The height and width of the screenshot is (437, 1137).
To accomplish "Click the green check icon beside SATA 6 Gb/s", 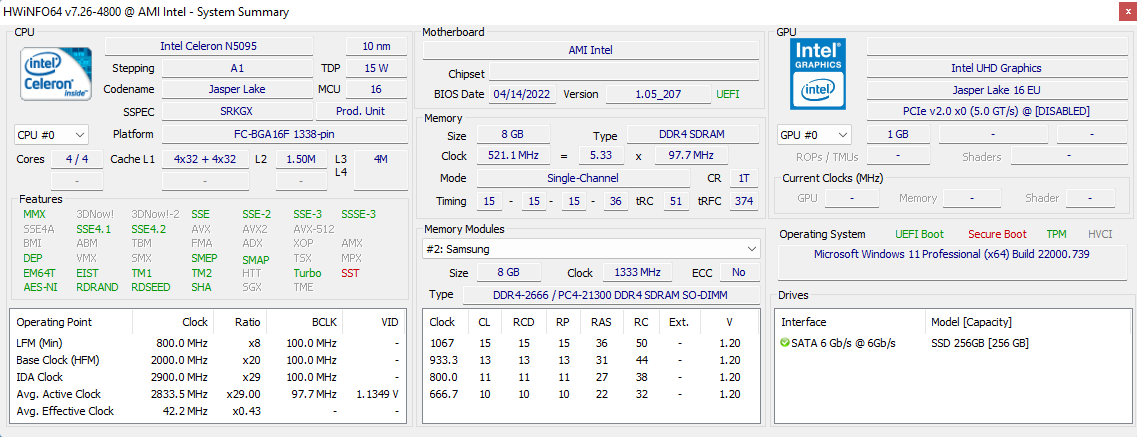I will pyautogui.click(x=785, y=343).
